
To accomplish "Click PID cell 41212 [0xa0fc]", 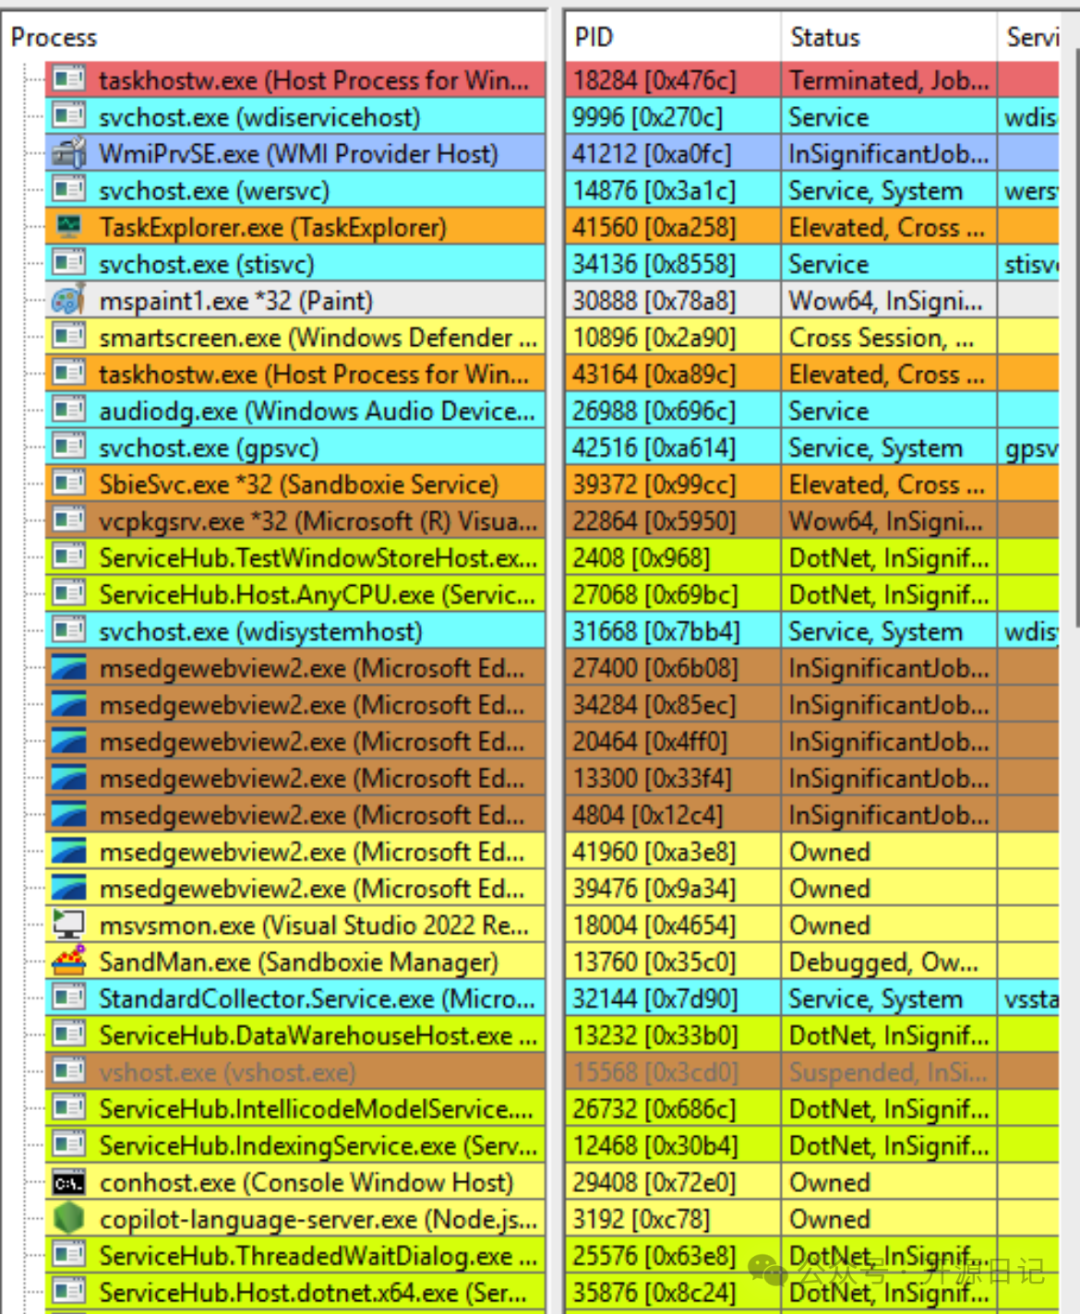I will (x=672, y=153).
